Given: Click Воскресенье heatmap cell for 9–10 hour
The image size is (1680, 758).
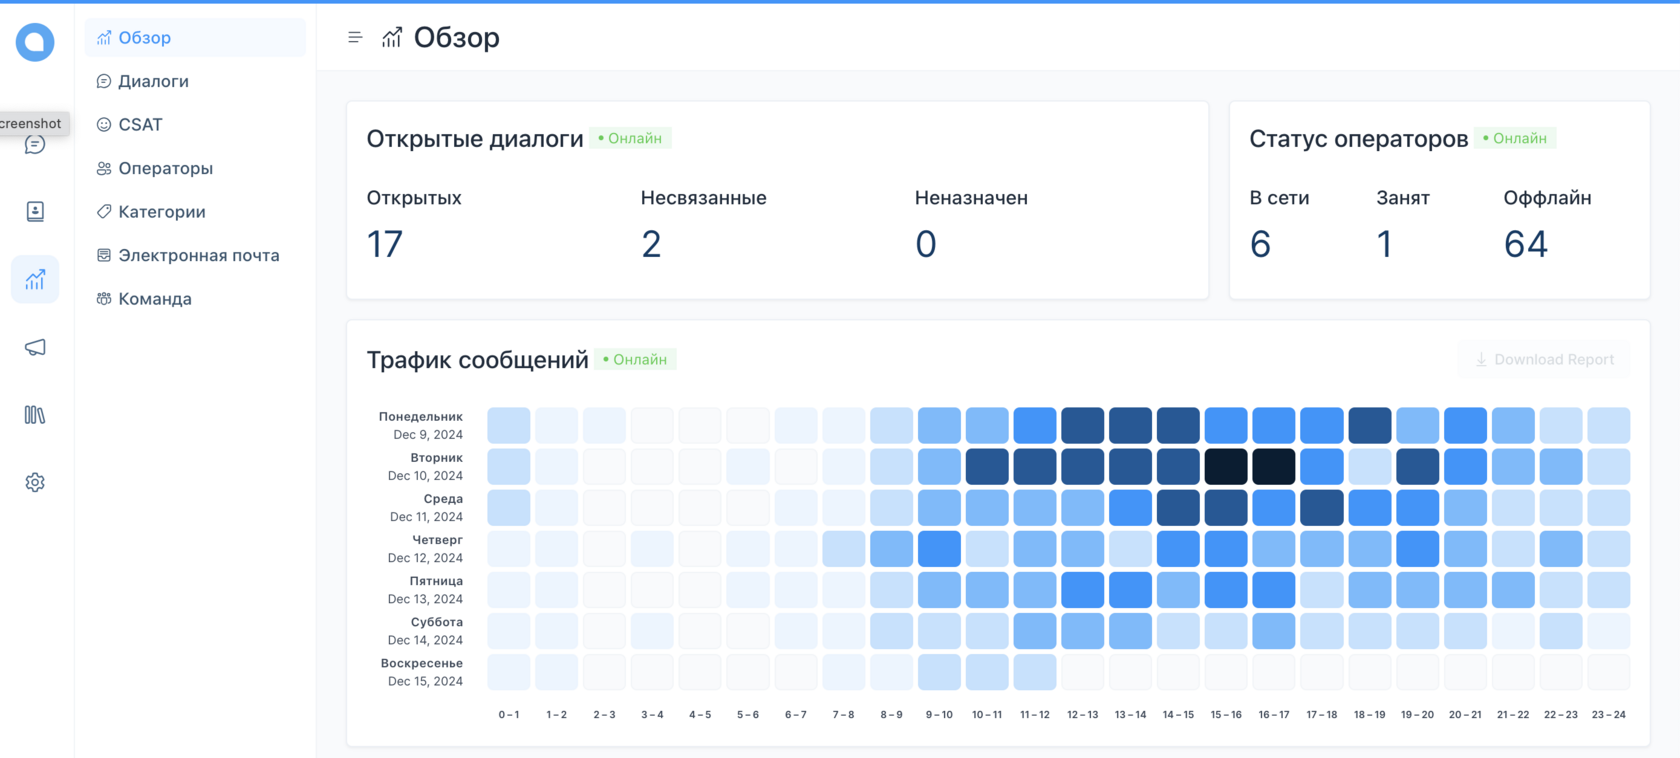Looking at the screenshot, I should point(939,671).
